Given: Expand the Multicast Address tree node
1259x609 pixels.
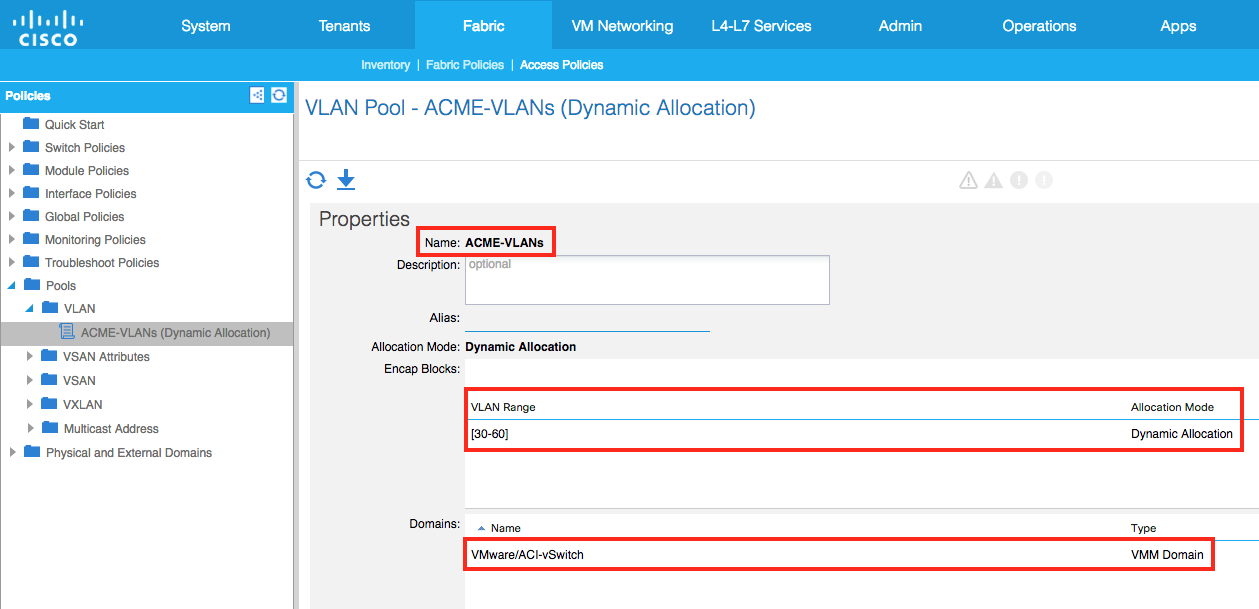Looking at the screenshot, I should (31, 428).
